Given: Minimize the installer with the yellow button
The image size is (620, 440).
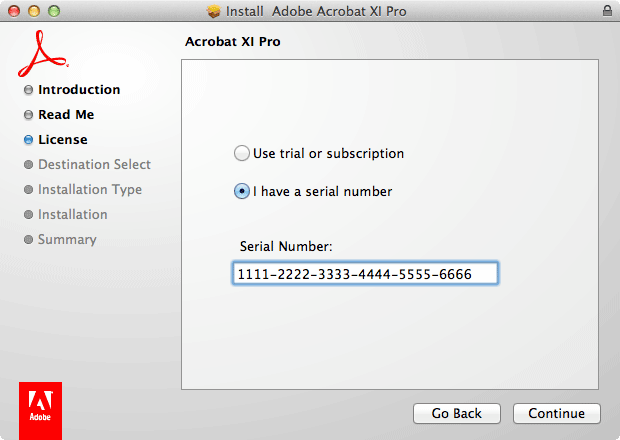Looking at the screenshot, I should 34,11.
